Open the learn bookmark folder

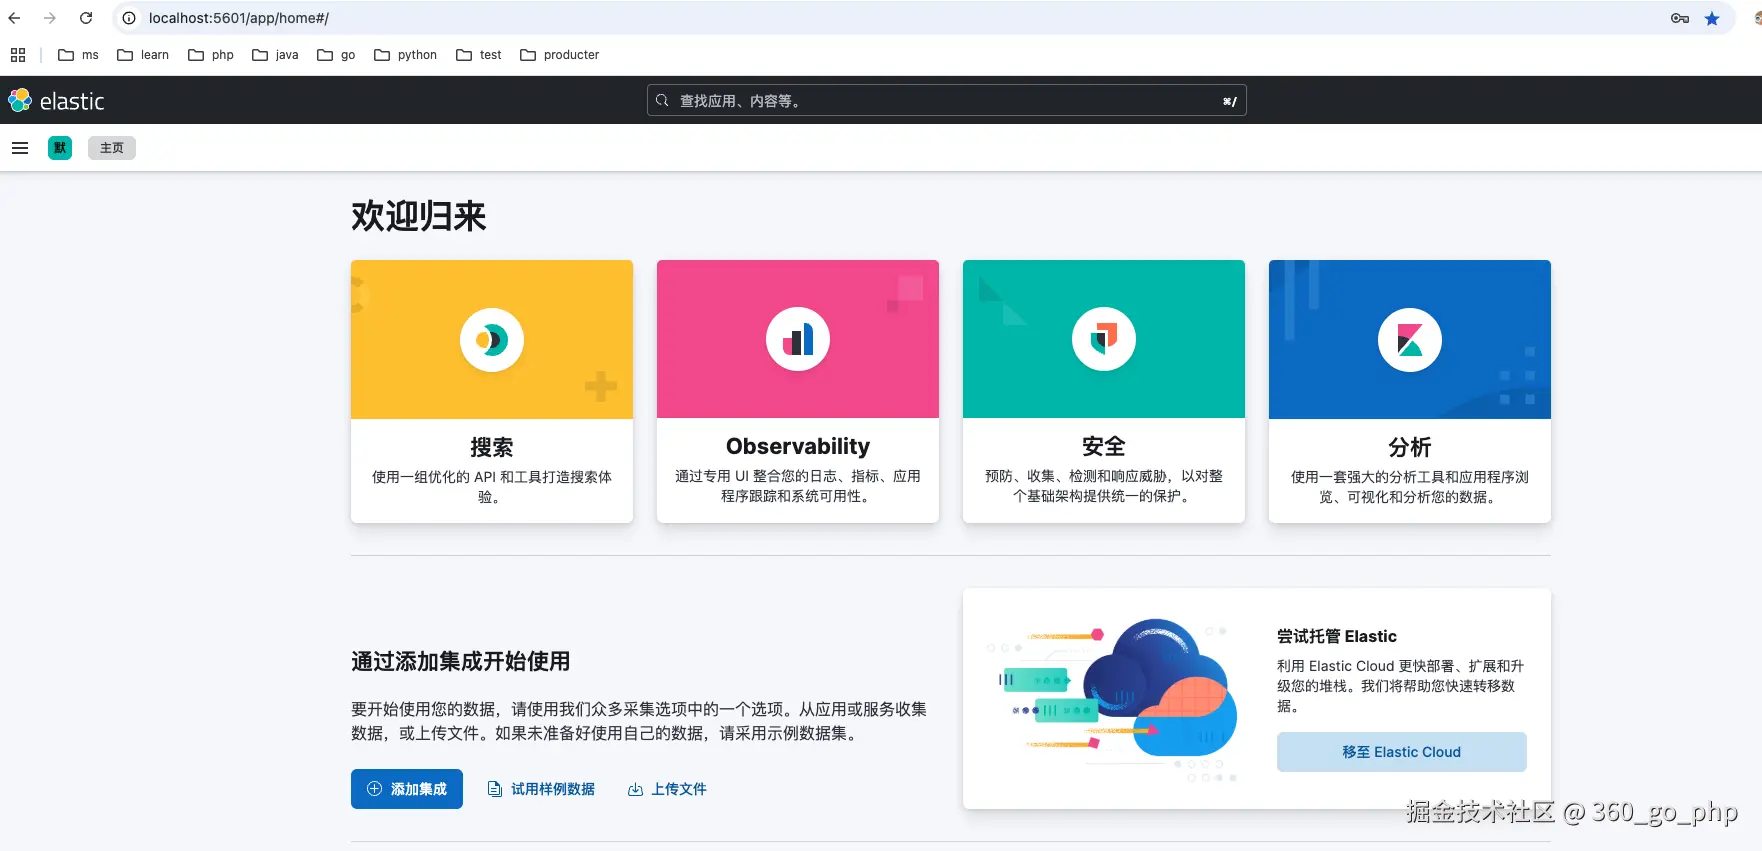click(143, 55)
